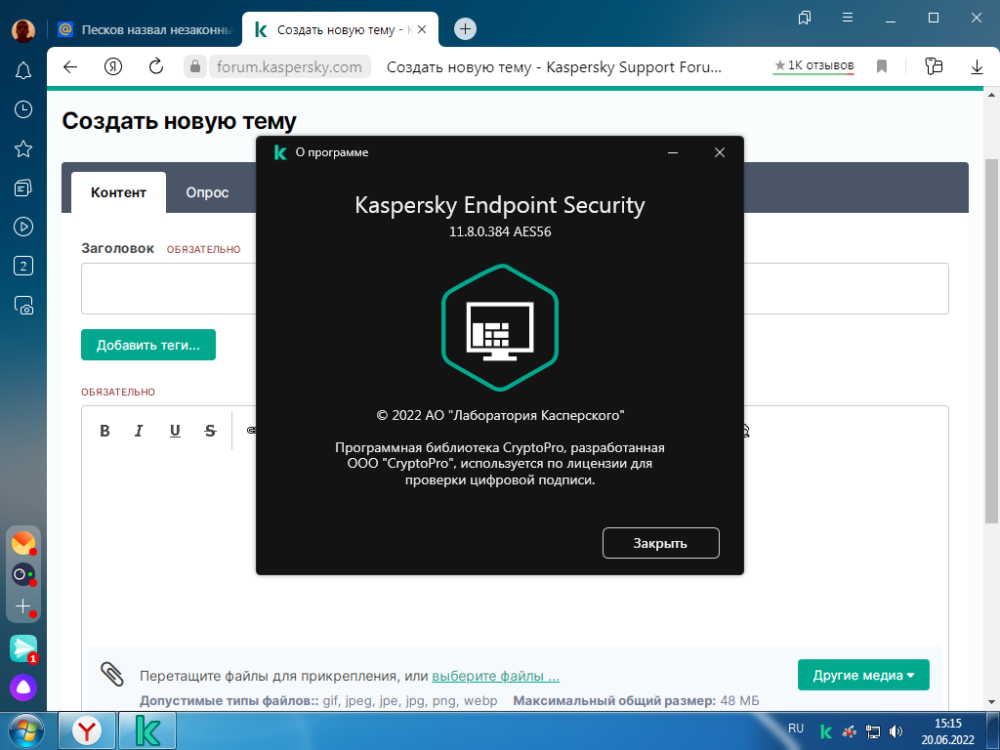Viewport: 1000px width, 750px height.
Task: Open the new tab plus button
Action: [465, 29]
